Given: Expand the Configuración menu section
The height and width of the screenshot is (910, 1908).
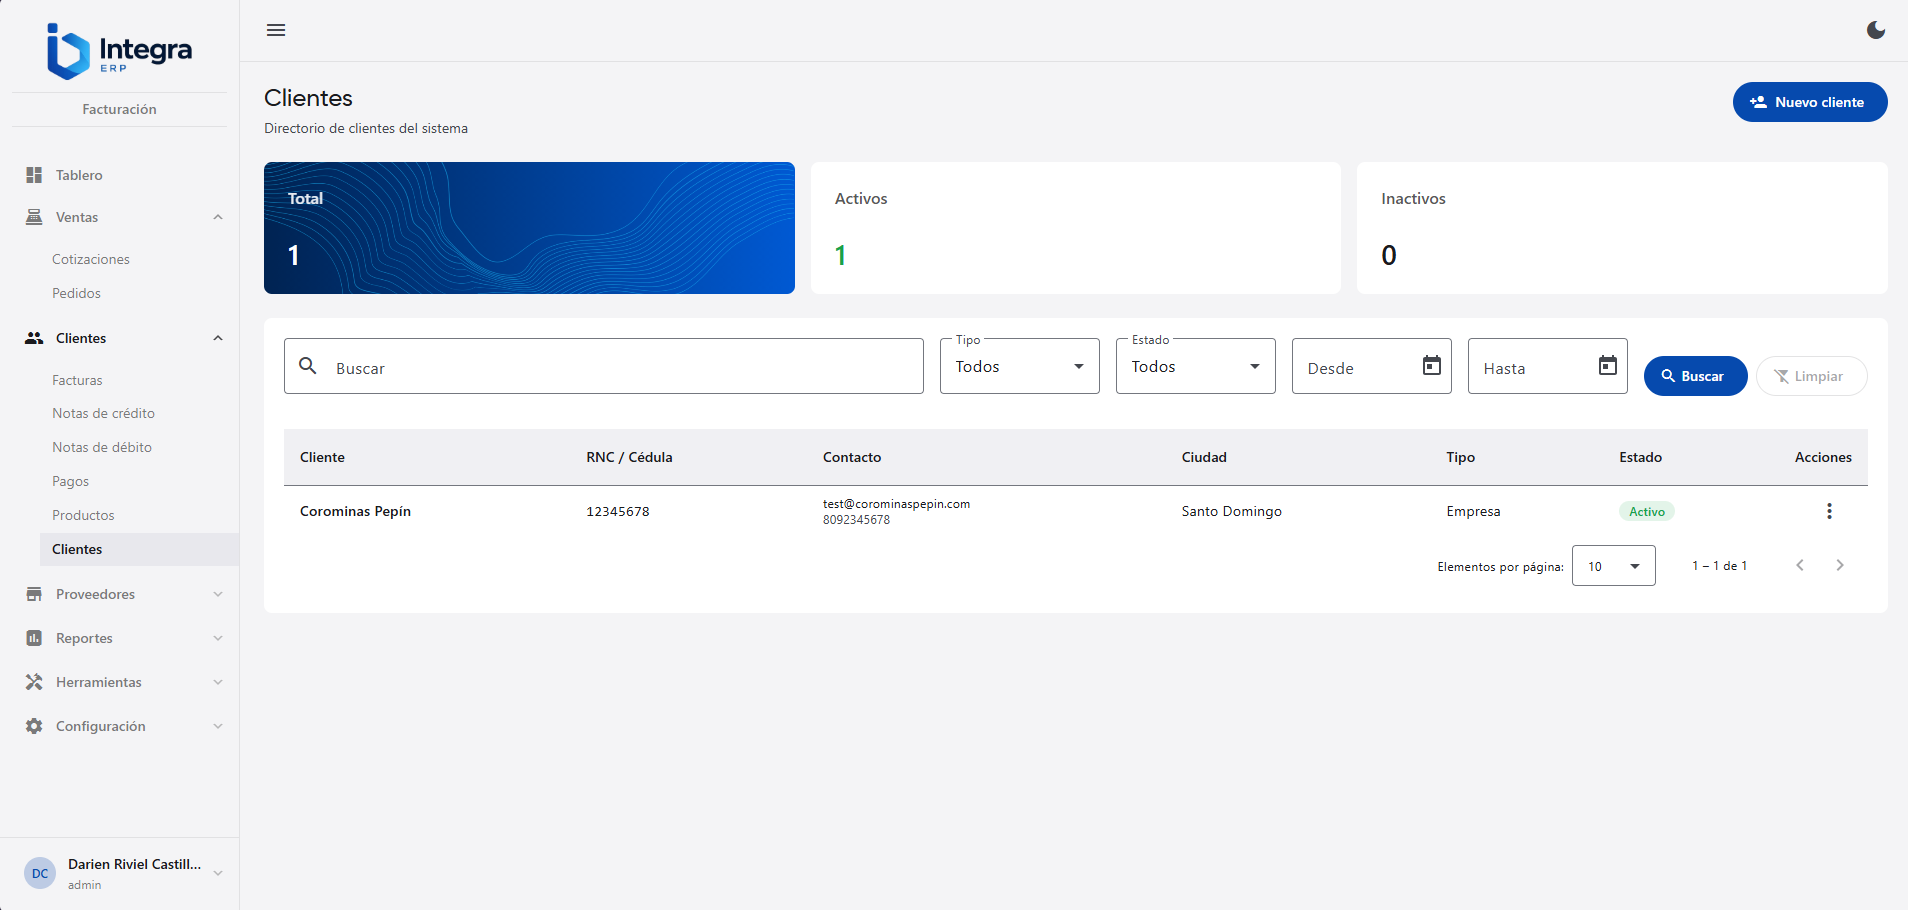Looking at the screenshot, I should coord(218,726).
